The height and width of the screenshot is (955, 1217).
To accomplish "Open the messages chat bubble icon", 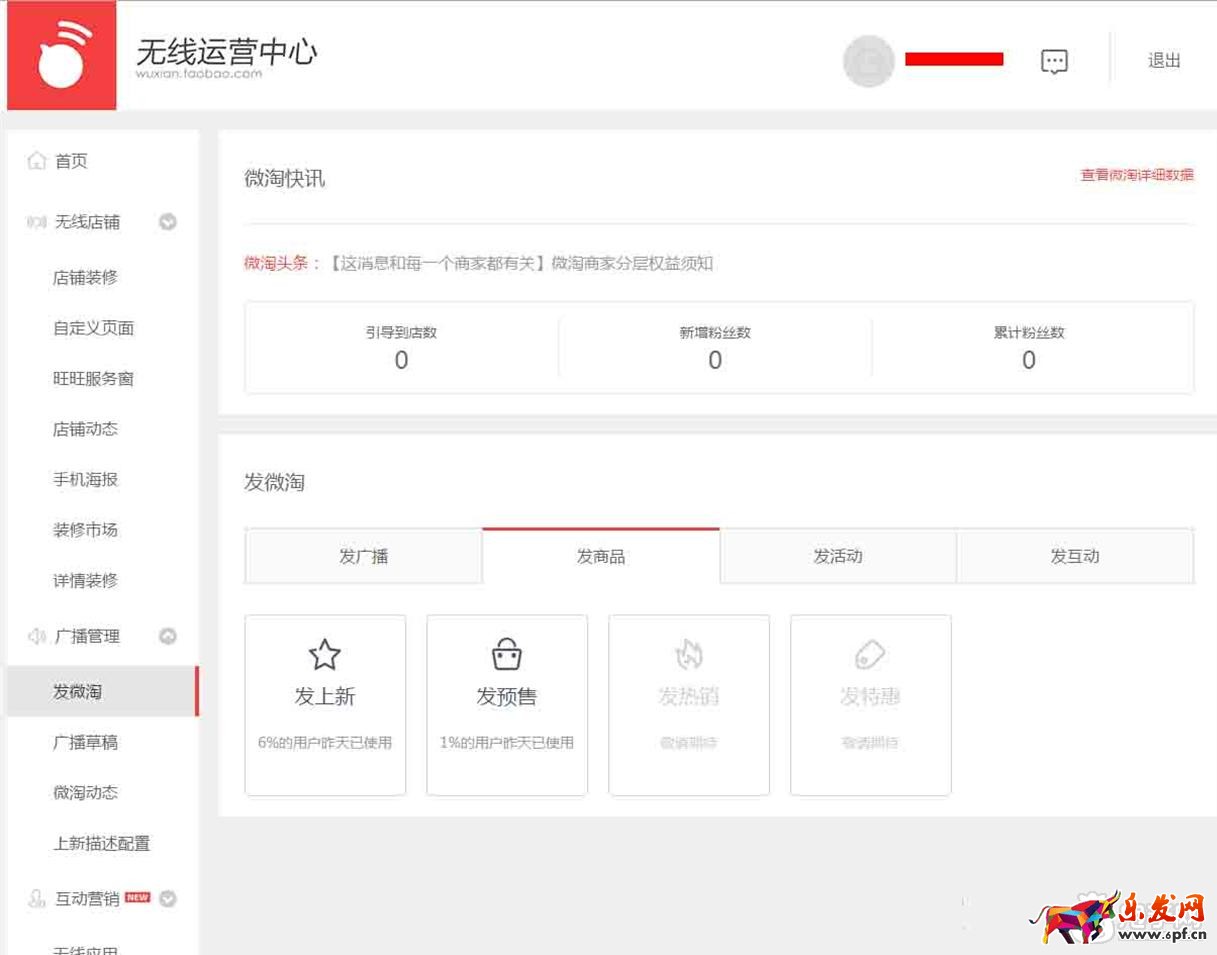I will (x=1054, y=61).
